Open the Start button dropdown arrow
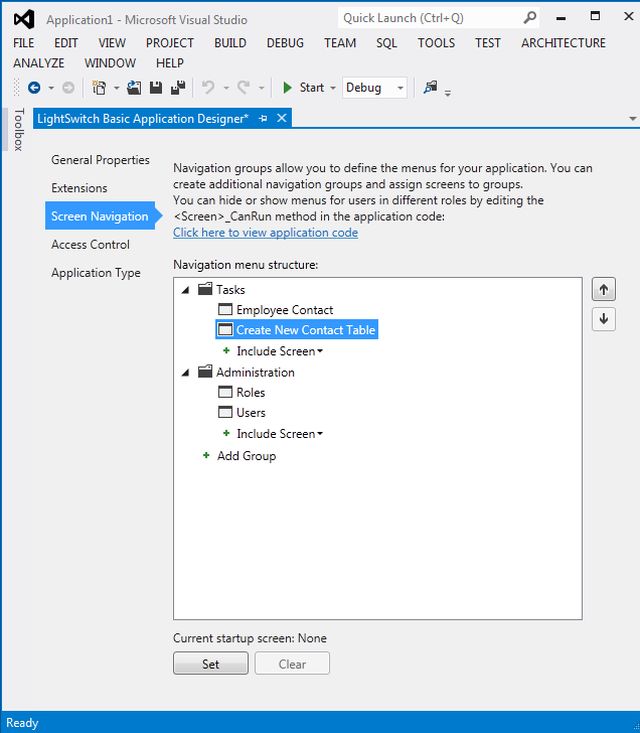640x733 pixels. 333,88
